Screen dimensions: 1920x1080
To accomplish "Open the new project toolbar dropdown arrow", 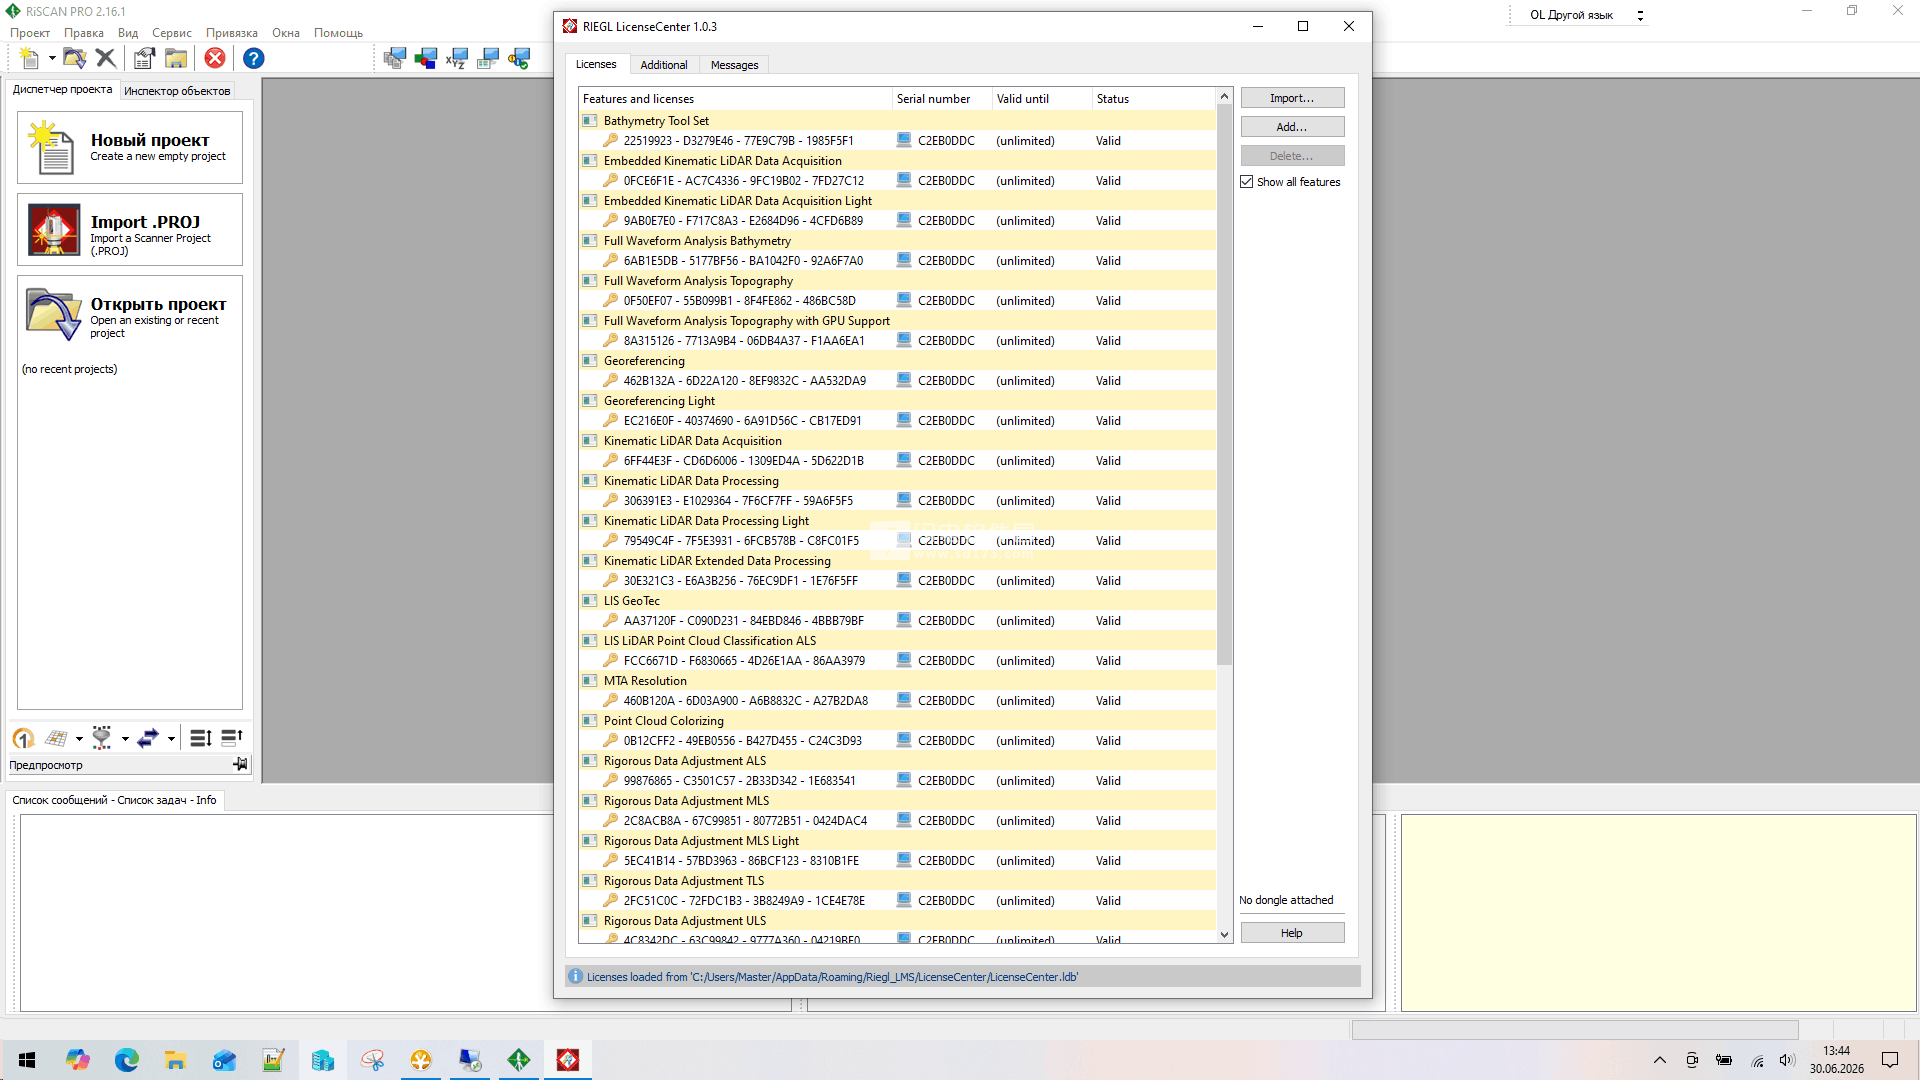I will pos(52,59).
